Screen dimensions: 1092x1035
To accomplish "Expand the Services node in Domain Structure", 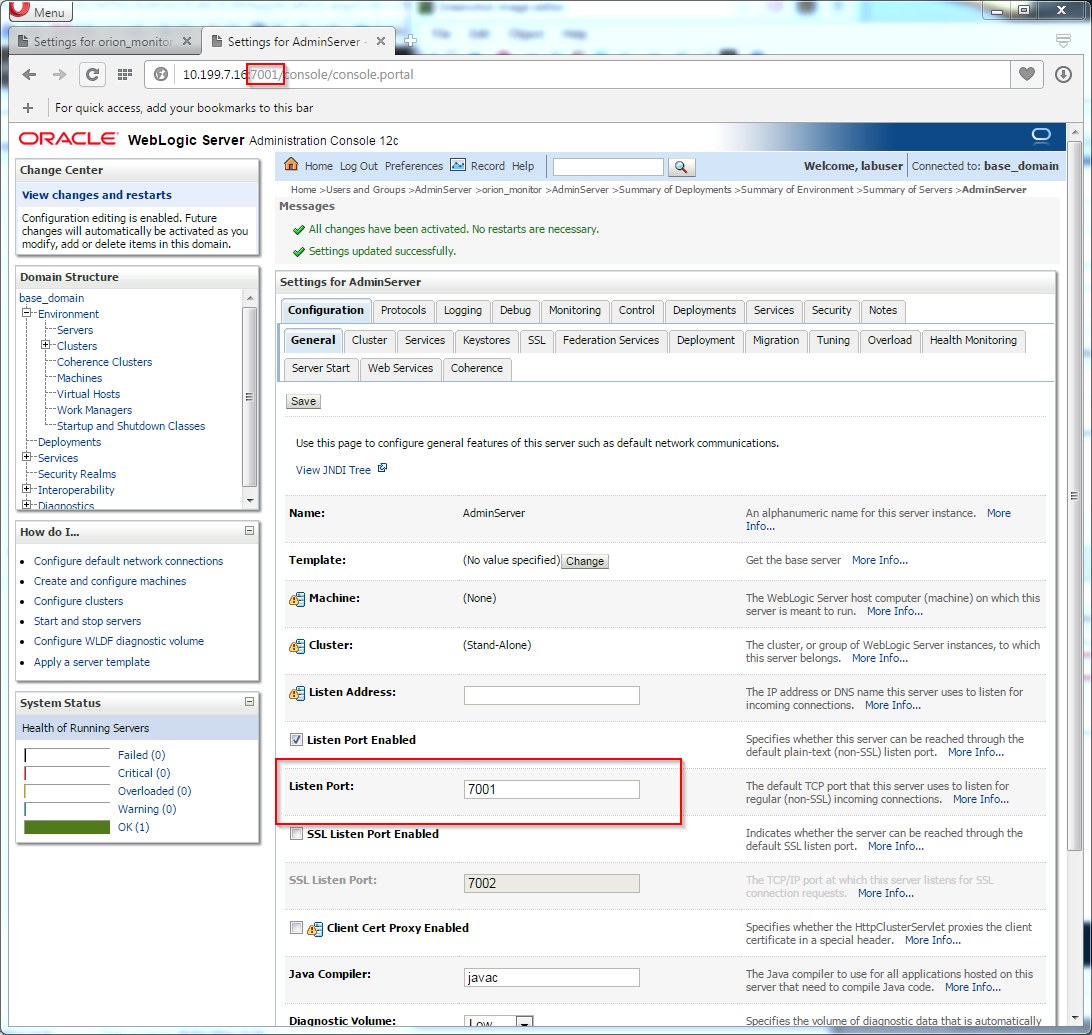I will tap(26, 457).
